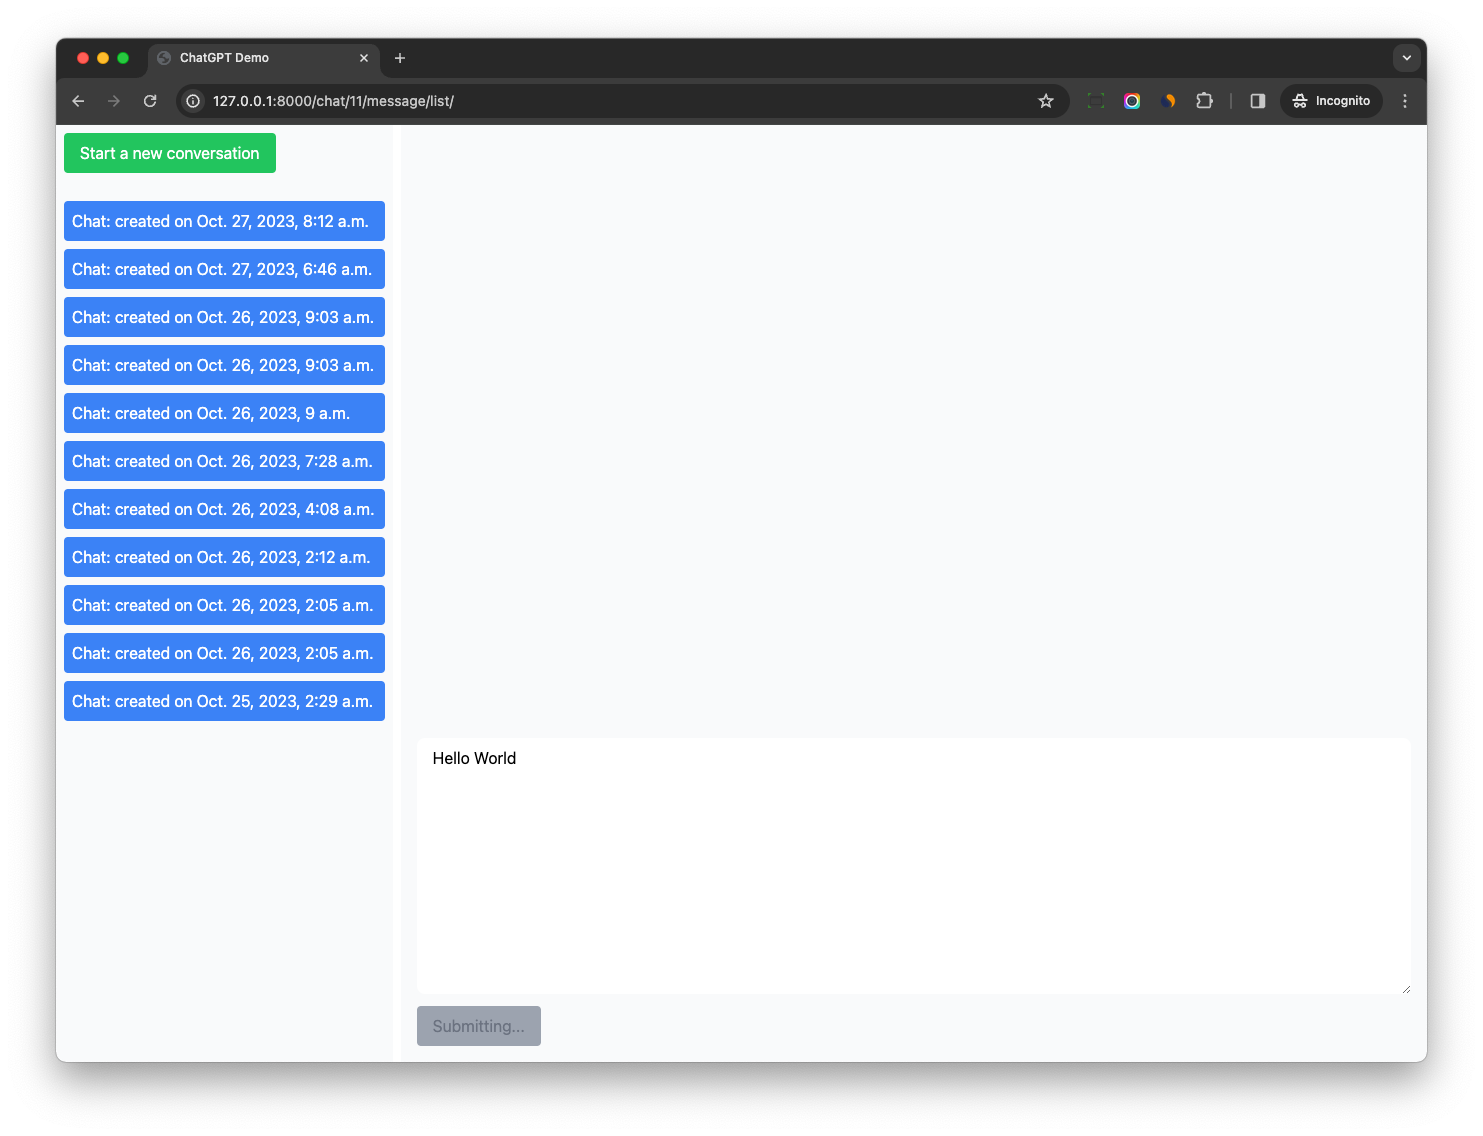Open the Chrome three-dot menu
This screenshot has height=1136, width=1483.
(x=1405, y=101)
